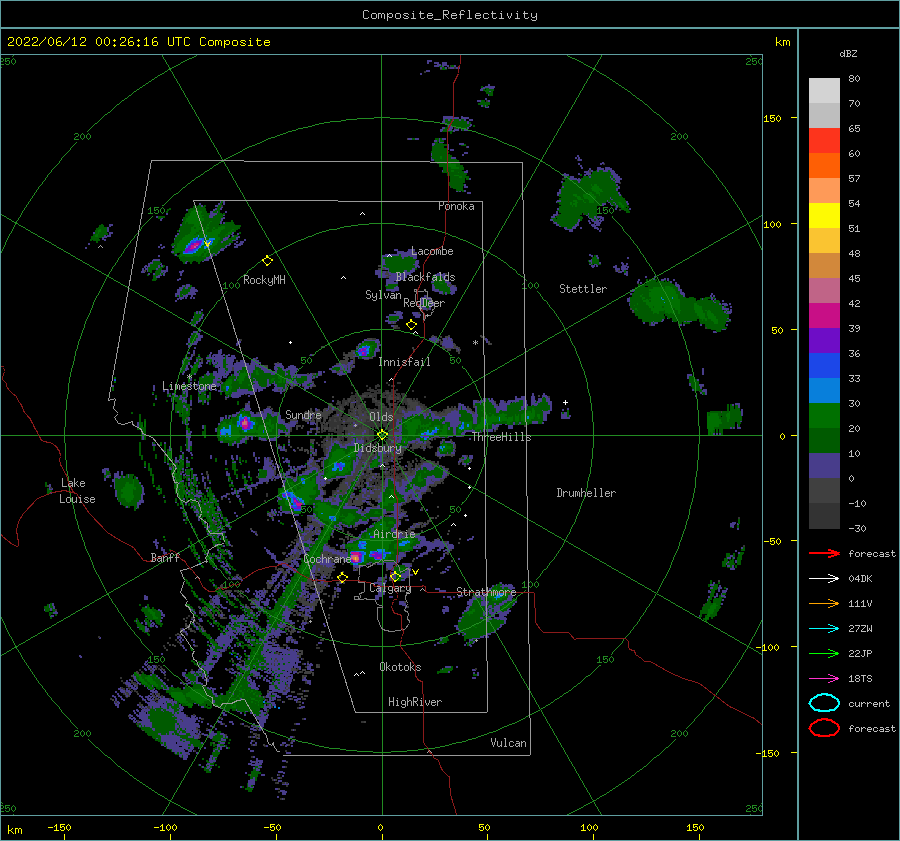The height and width of the screenshot is (841, 900).
Task: Click the Airdrie city label
Action: tap(394, 534)
